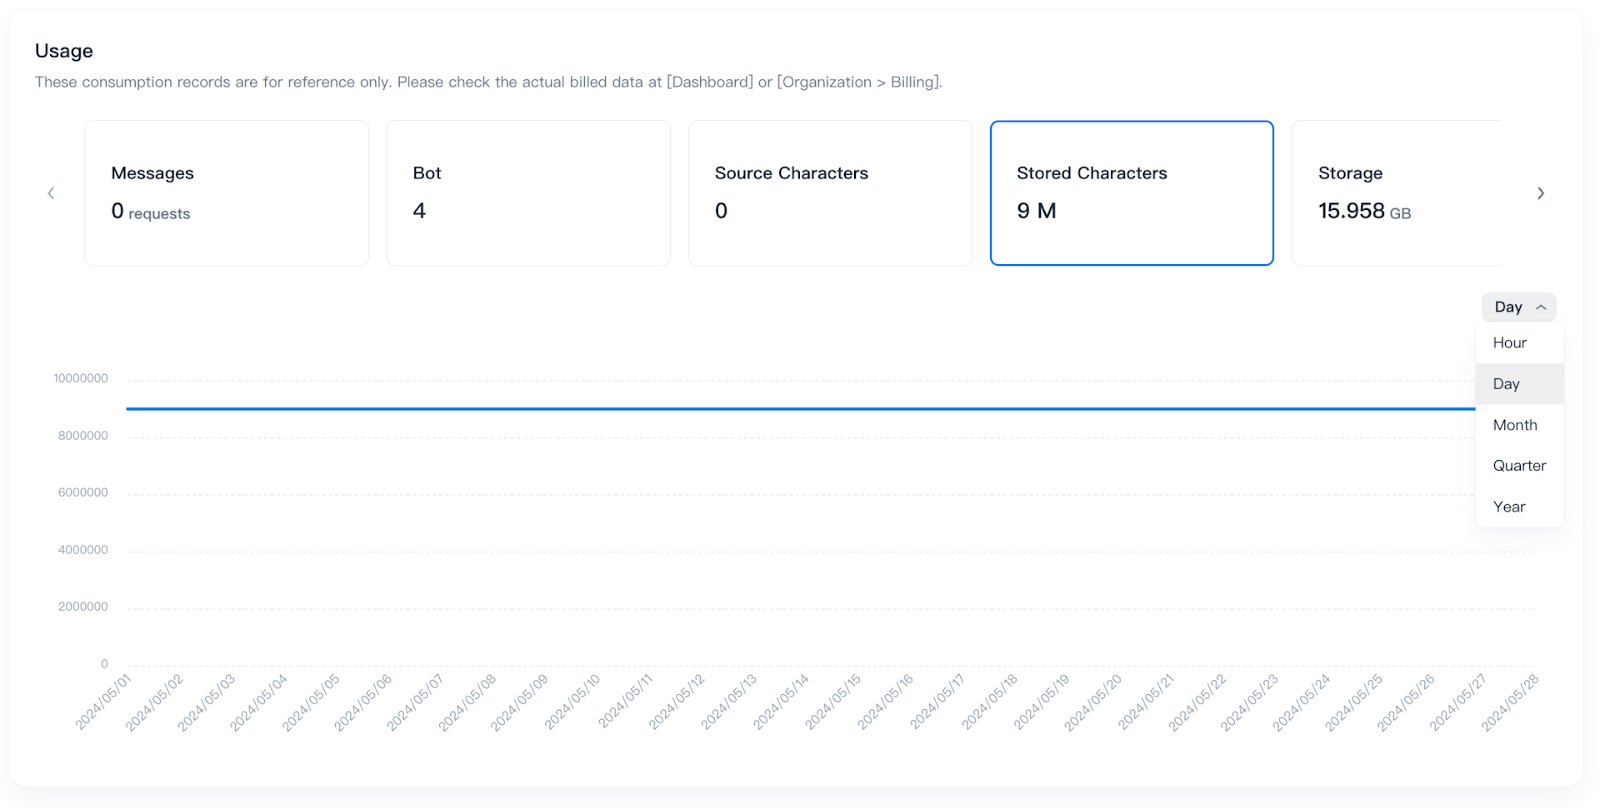Choose Hour from the interval list
1600x809 pixels.
pos(1510,343)
